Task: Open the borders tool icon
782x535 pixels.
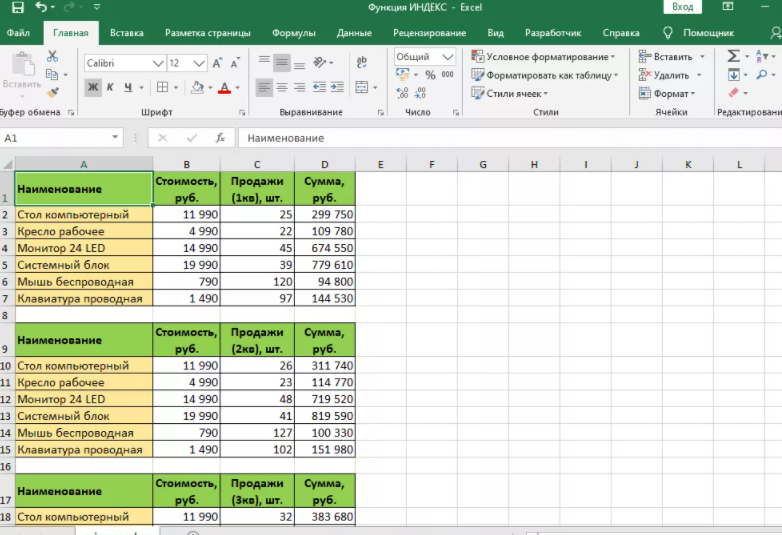Action: [162, 87]
